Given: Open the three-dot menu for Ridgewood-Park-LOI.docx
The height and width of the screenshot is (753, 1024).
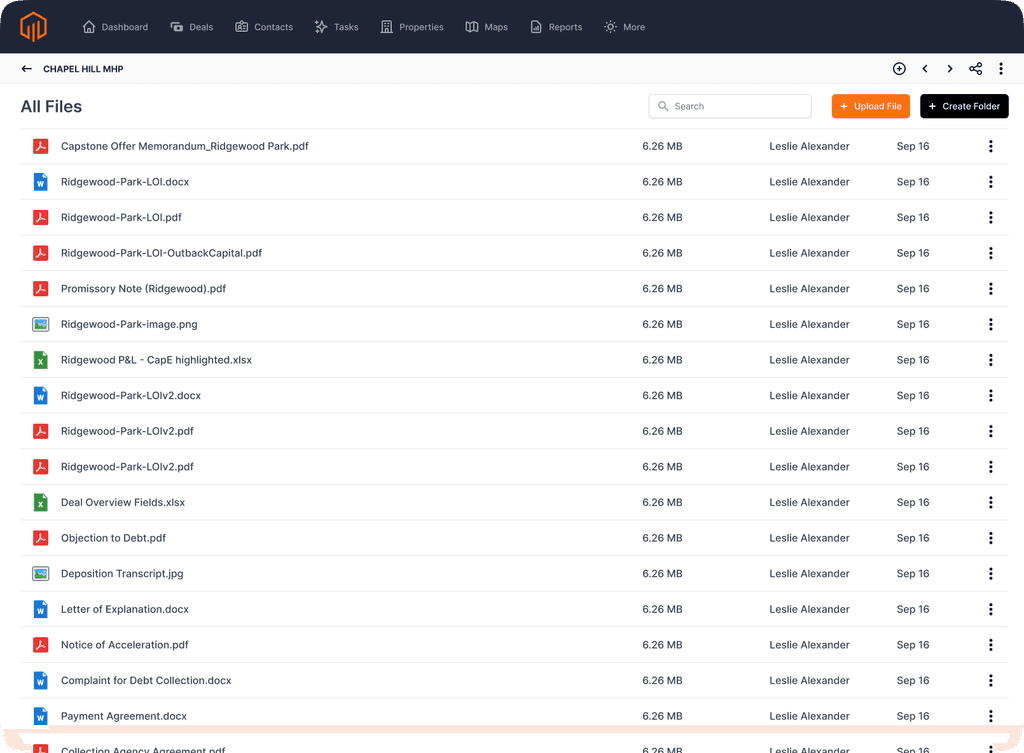Looking at the screenshot, I should (x=991, y=182).
